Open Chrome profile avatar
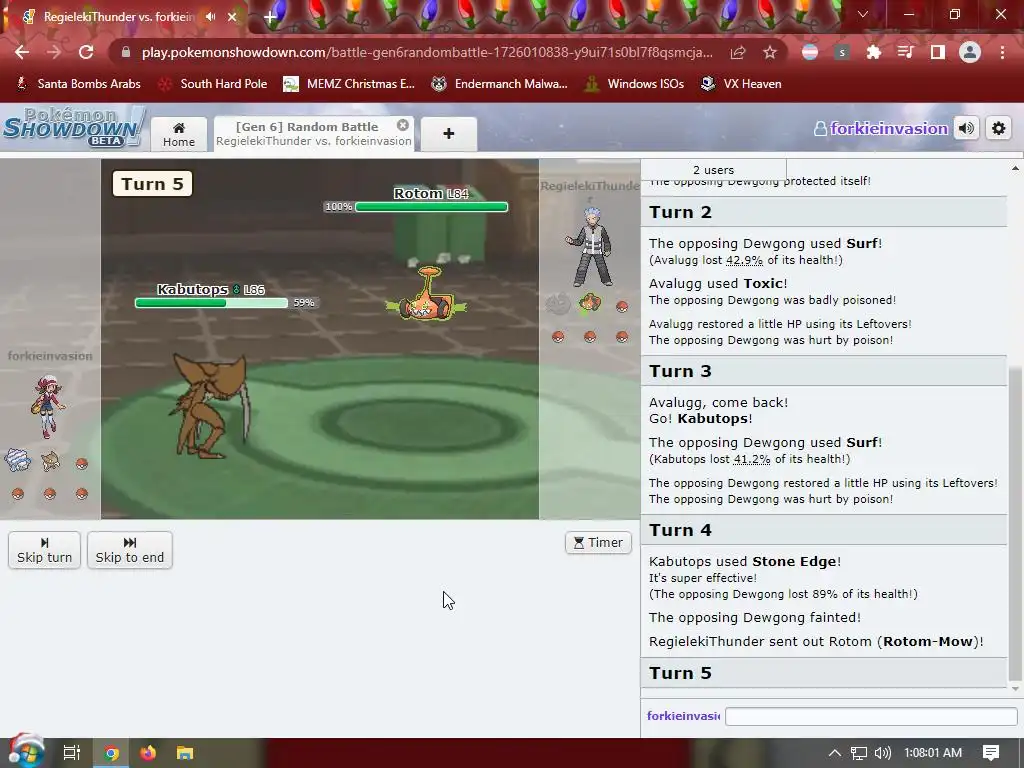 coord(970,52)
